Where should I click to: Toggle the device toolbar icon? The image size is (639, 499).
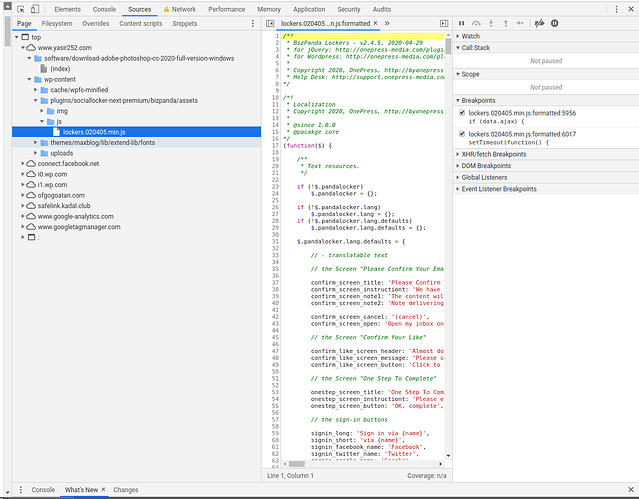click(34, 9)
